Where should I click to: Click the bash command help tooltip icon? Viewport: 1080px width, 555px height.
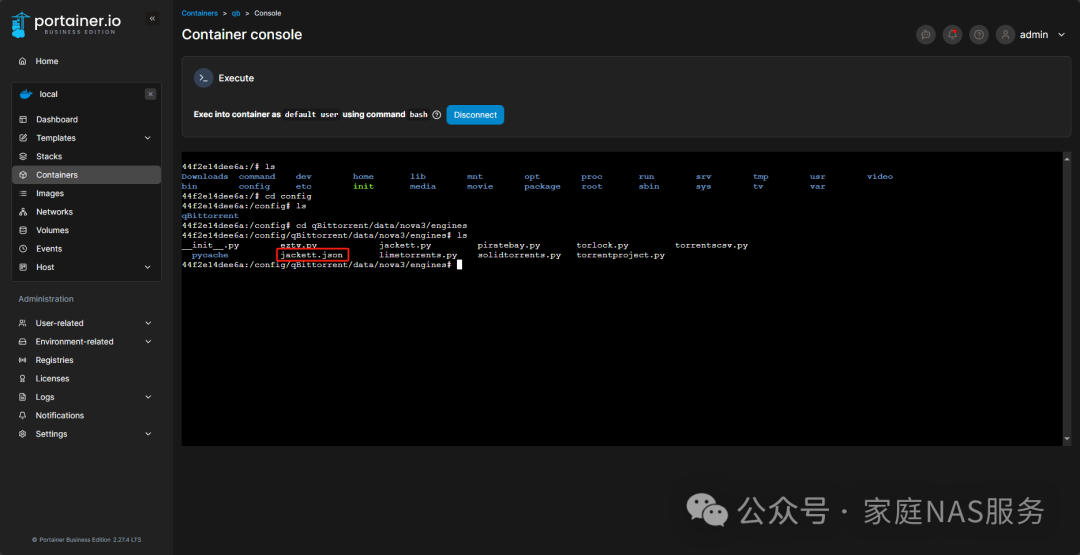pyautogui.click(x=436, y=115)
